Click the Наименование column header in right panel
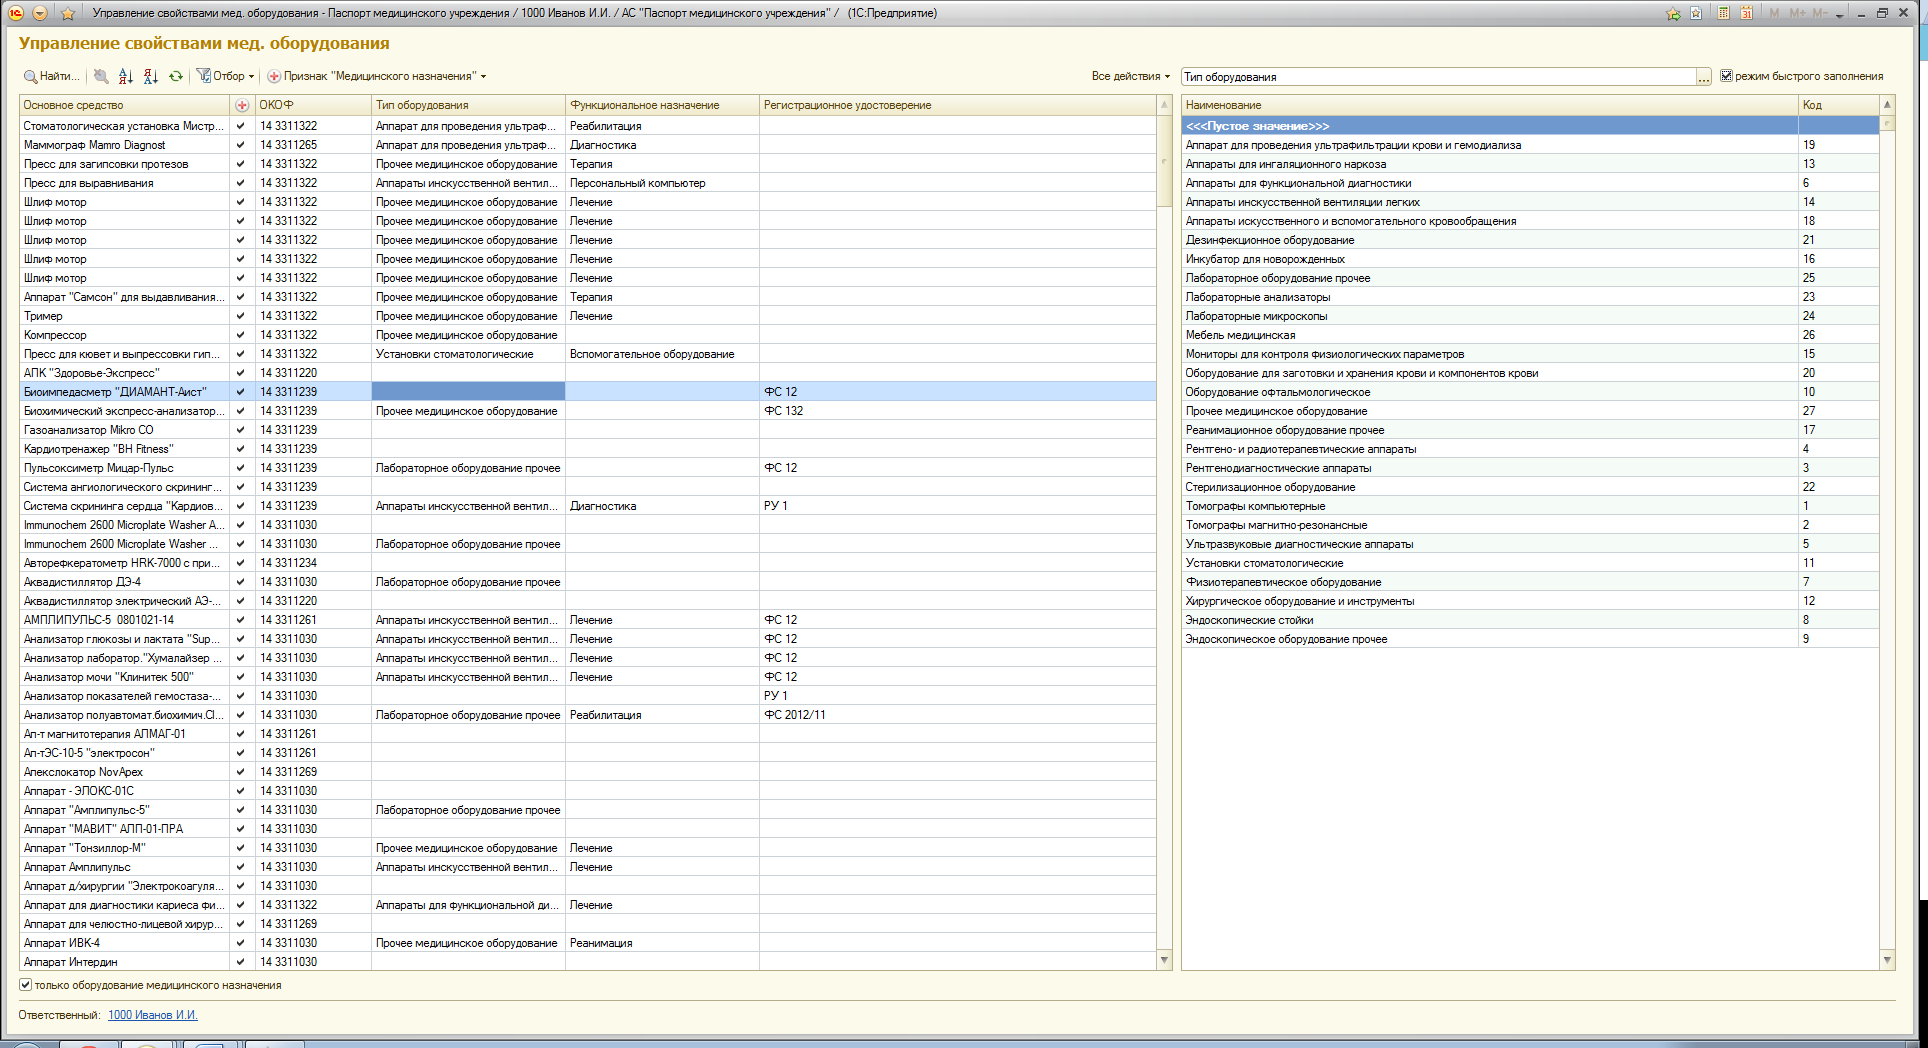1928x1048 pixels. [x=1488, y=105]
